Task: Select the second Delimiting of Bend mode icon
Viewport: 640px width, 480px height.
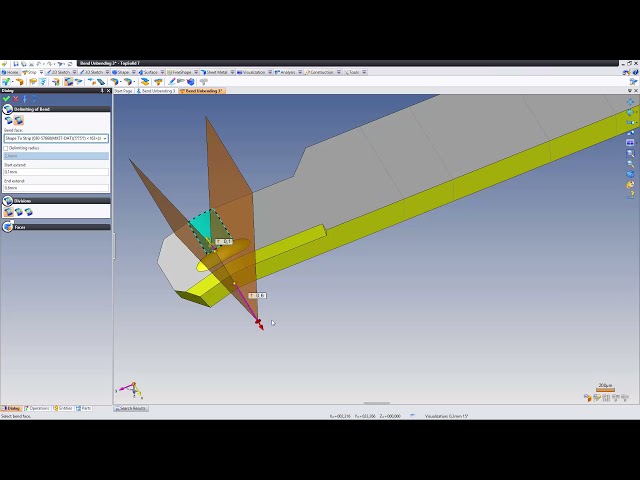Action: click(x=19, y=120)
